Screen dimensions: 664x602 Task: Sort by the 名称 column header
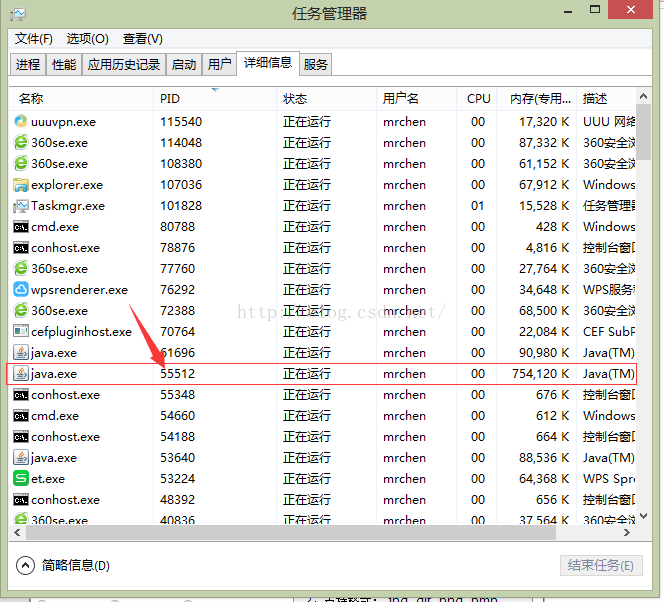click(x=81, y=99)
